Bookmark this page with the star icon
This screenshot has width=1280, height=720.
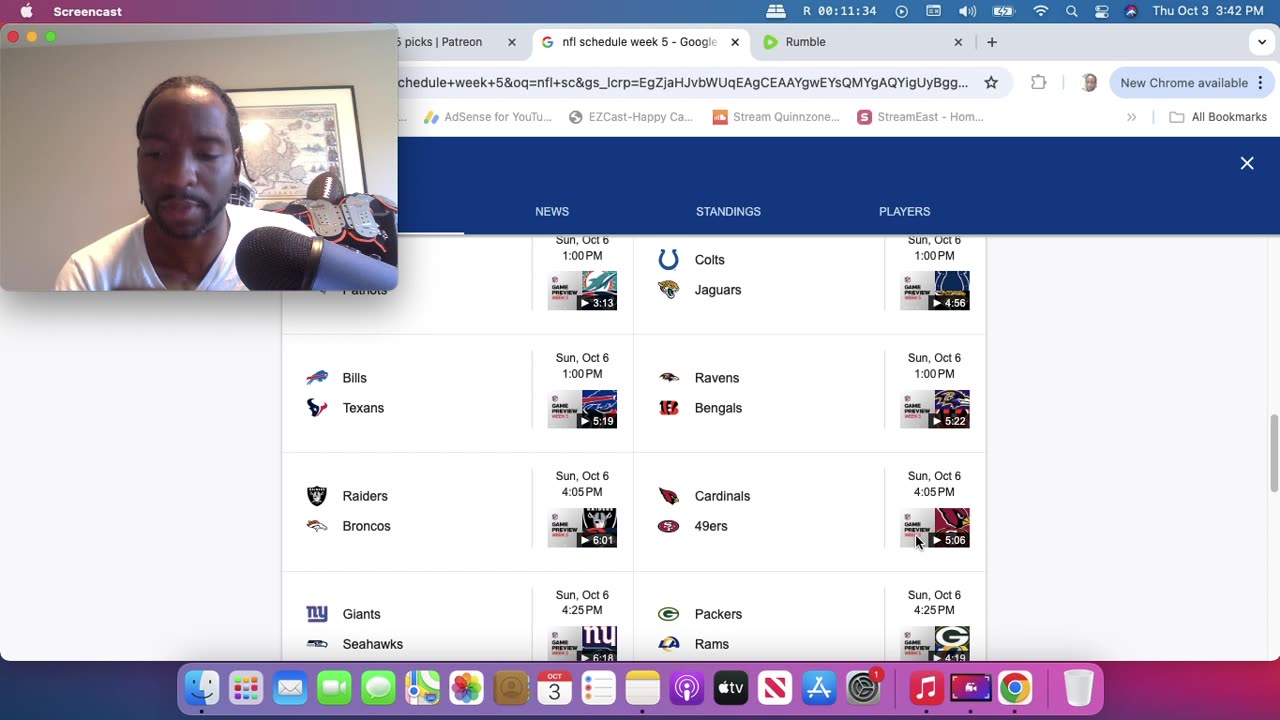coord(991,83)
